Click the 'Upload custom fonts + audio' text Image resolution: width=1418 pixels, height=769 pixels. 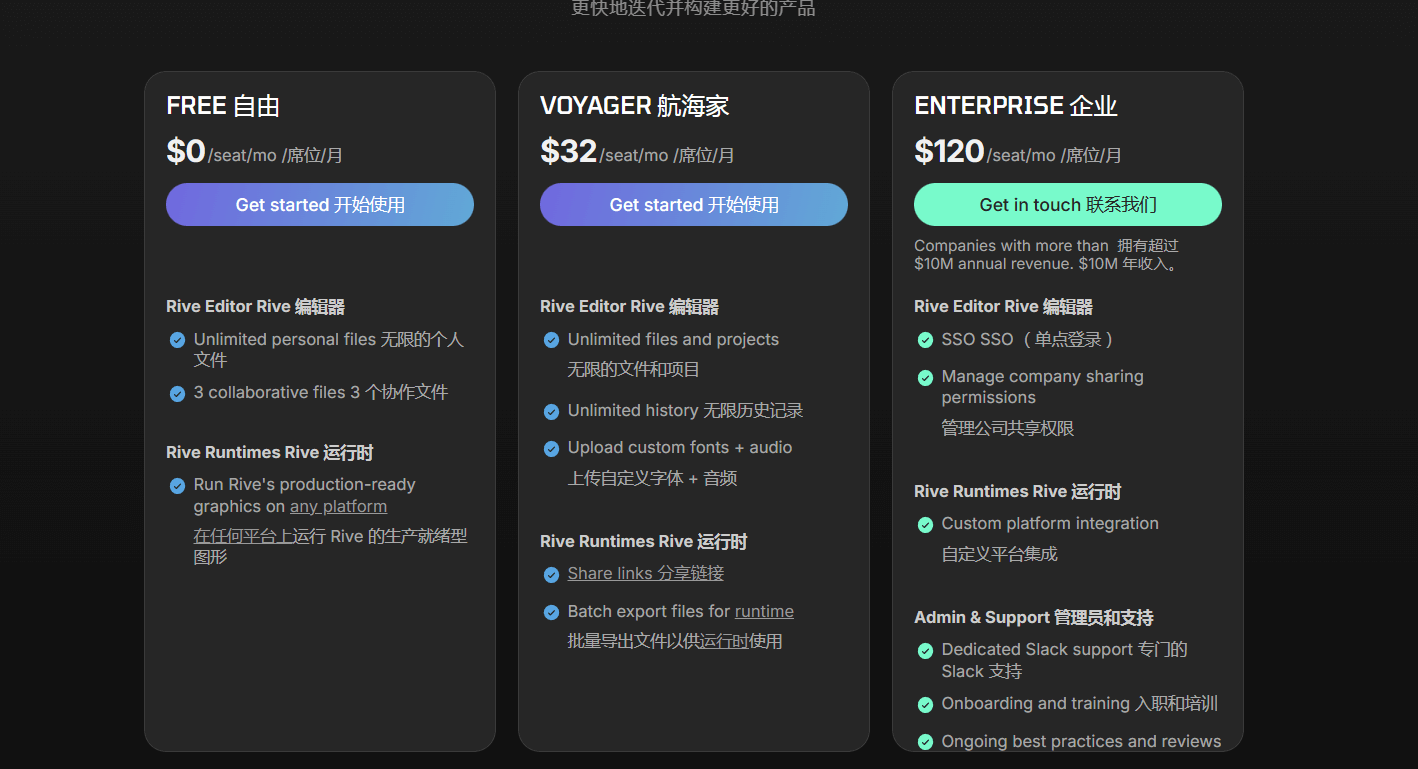[x=680, y=448]
